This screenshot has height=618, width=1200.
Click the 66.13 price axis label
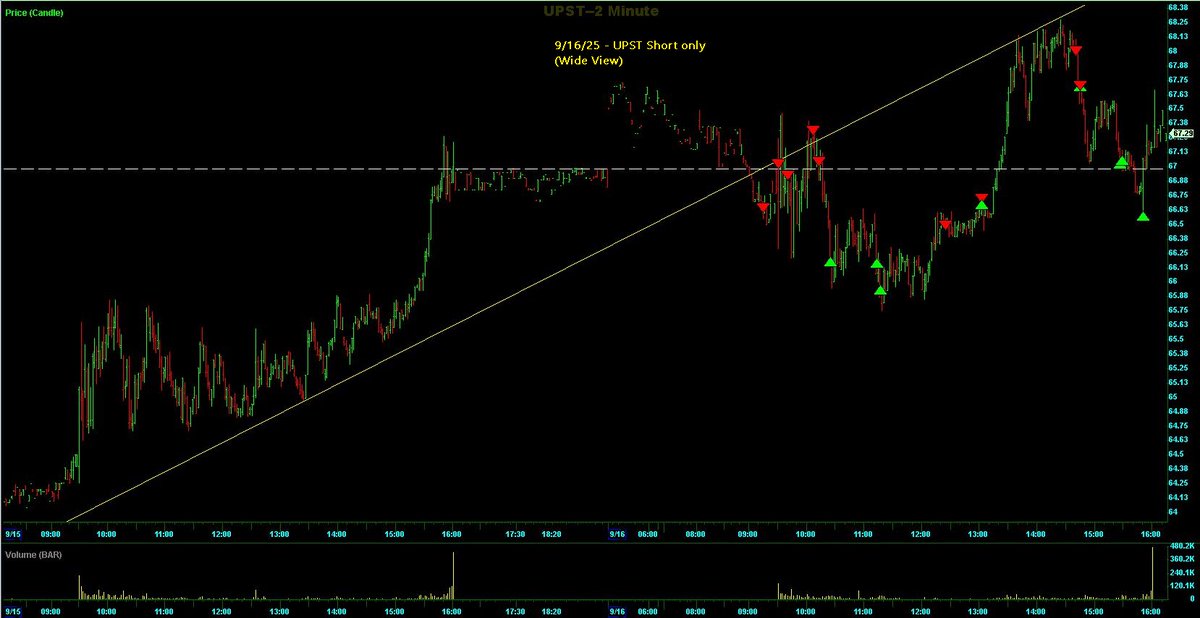point(1177,267)
